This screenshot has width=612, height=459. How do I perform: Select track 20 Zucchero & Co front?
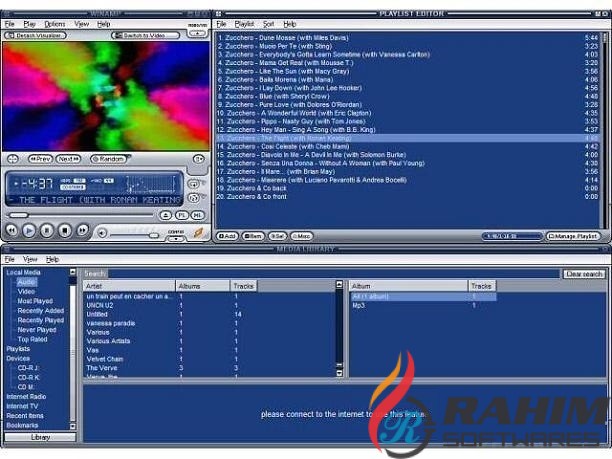(x=407, y=197)
